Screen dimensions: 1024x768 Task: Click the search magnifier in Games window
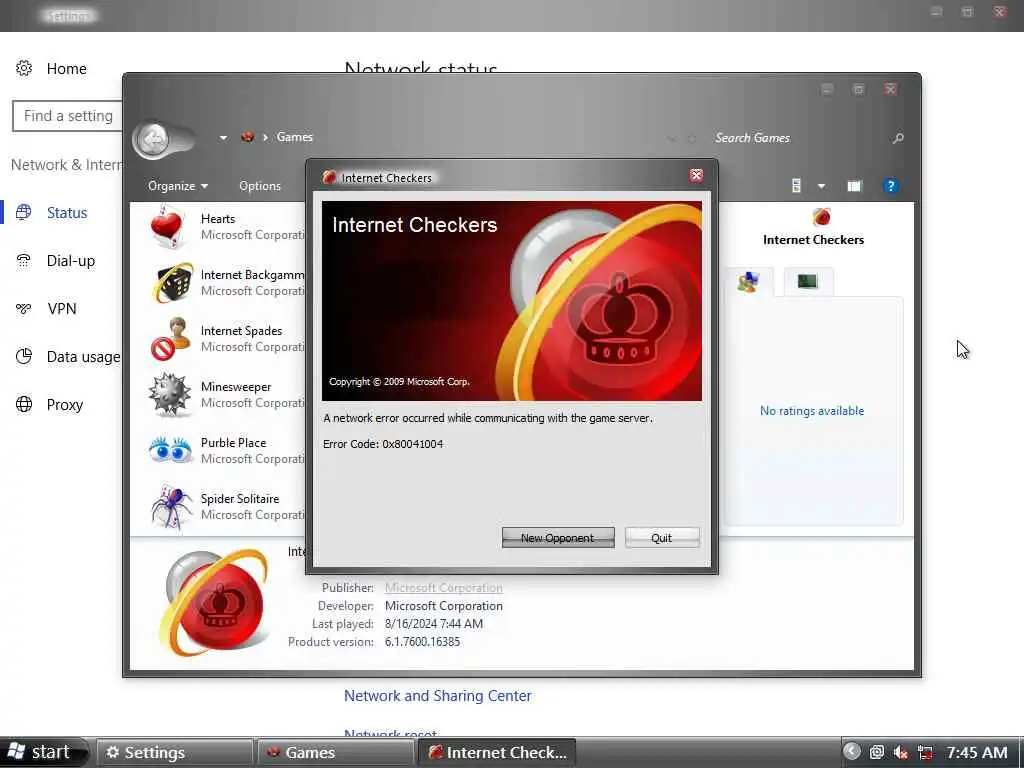pos(898,138)
